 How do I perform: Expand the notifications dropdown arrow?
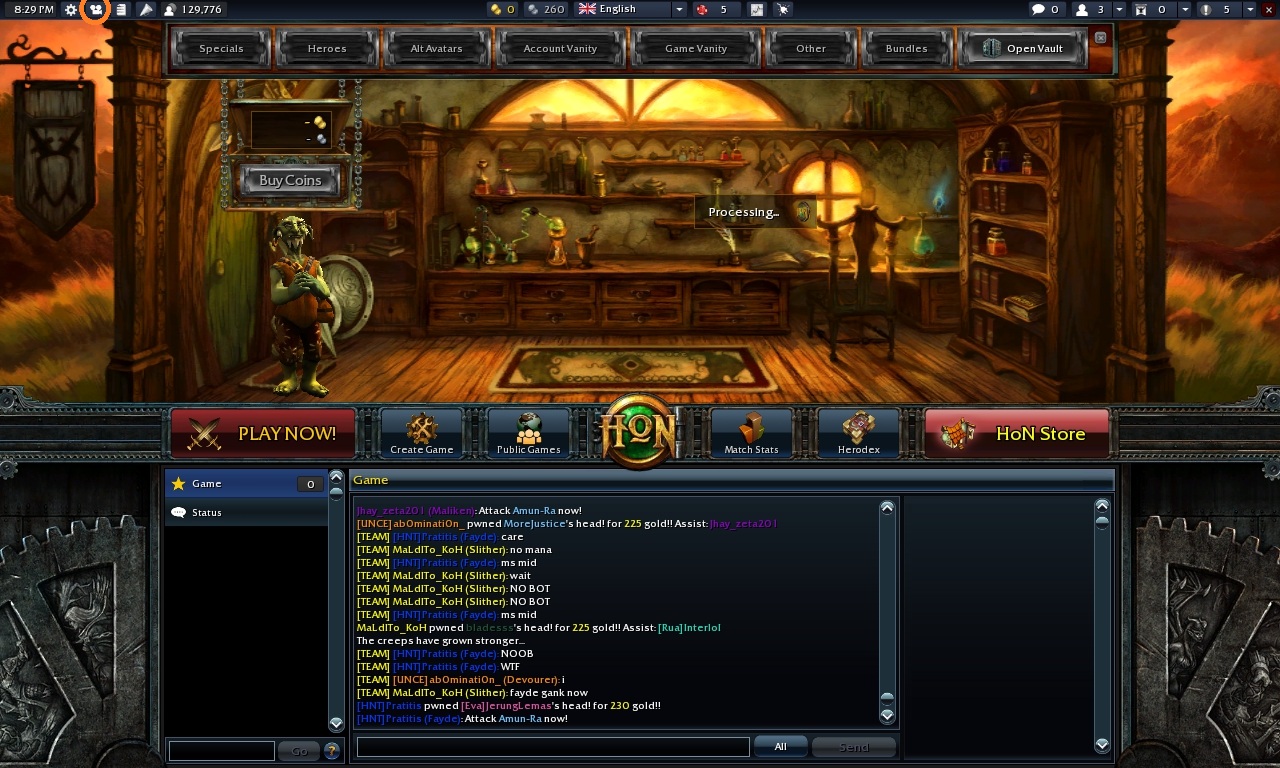point(1250,9)
